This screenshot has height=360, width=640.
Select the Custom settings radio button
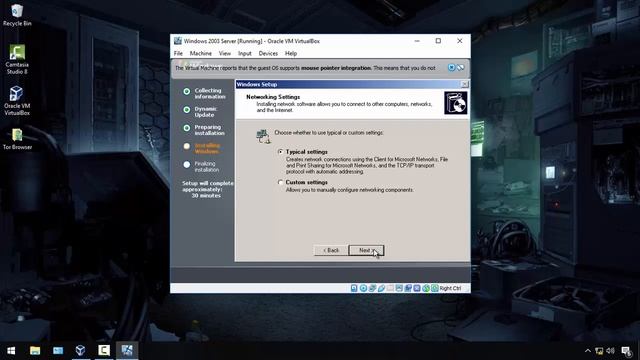[280, 182]
